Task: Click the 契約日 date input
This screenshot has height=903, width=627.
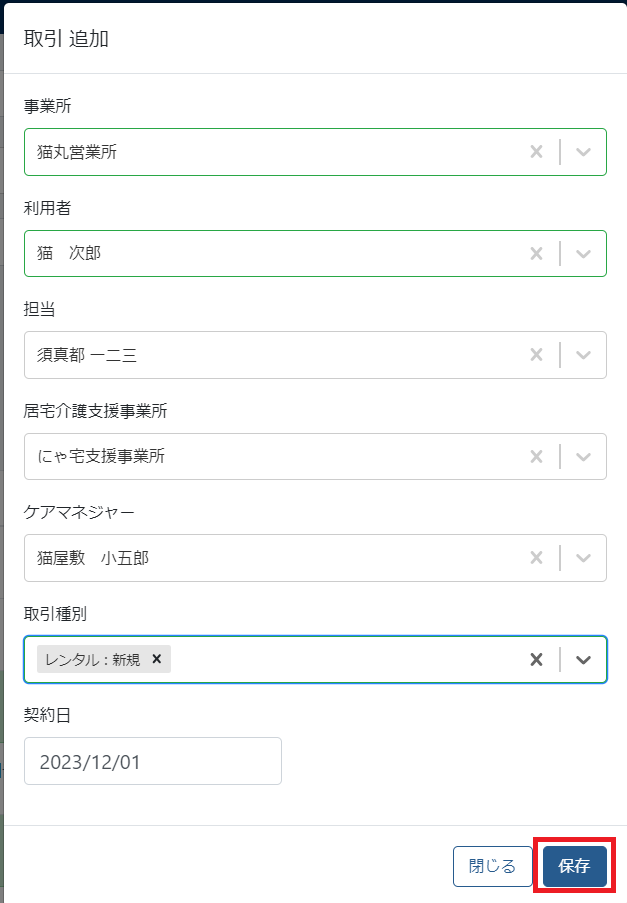Action: 152,761
